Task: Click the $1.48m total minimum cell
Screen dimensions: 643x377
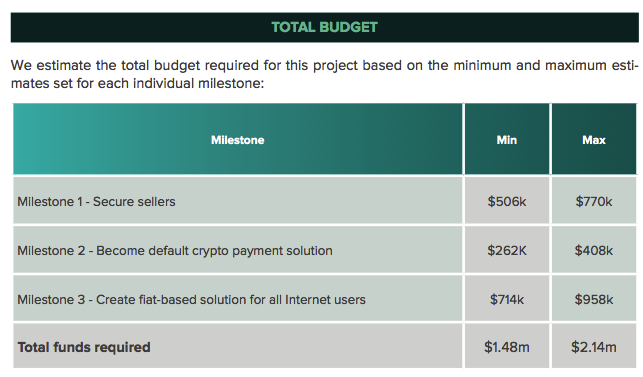Action: pos(507,346)
